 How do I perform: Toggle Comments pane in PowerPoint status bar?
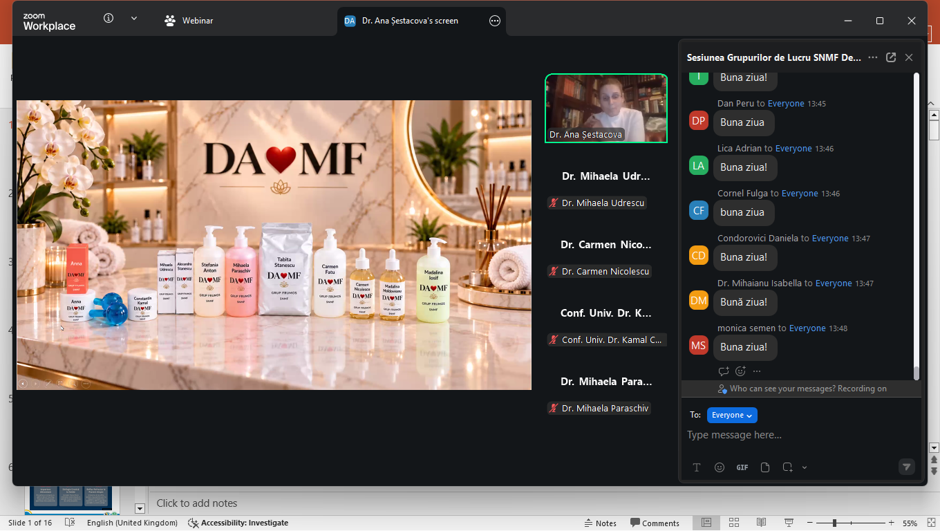tap(655, 523)
